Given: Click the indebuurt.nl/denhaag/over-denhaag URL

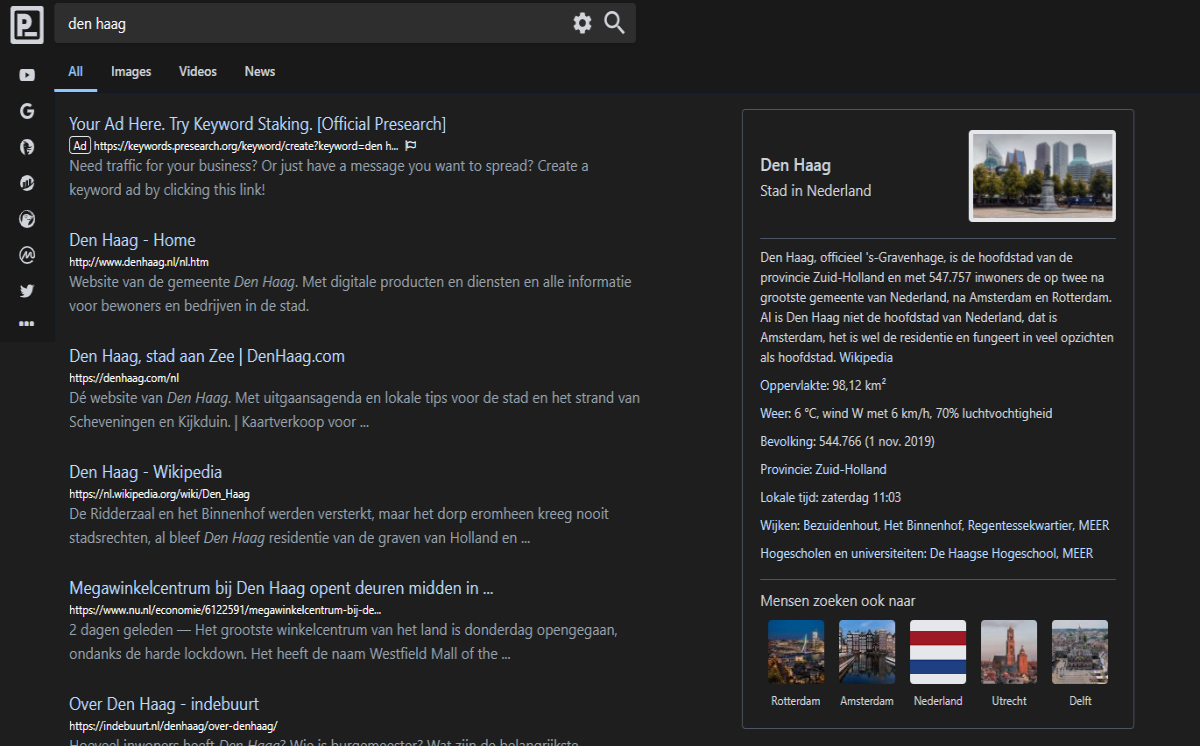Looking at the screenshot, I should click(x=173, y=726).
